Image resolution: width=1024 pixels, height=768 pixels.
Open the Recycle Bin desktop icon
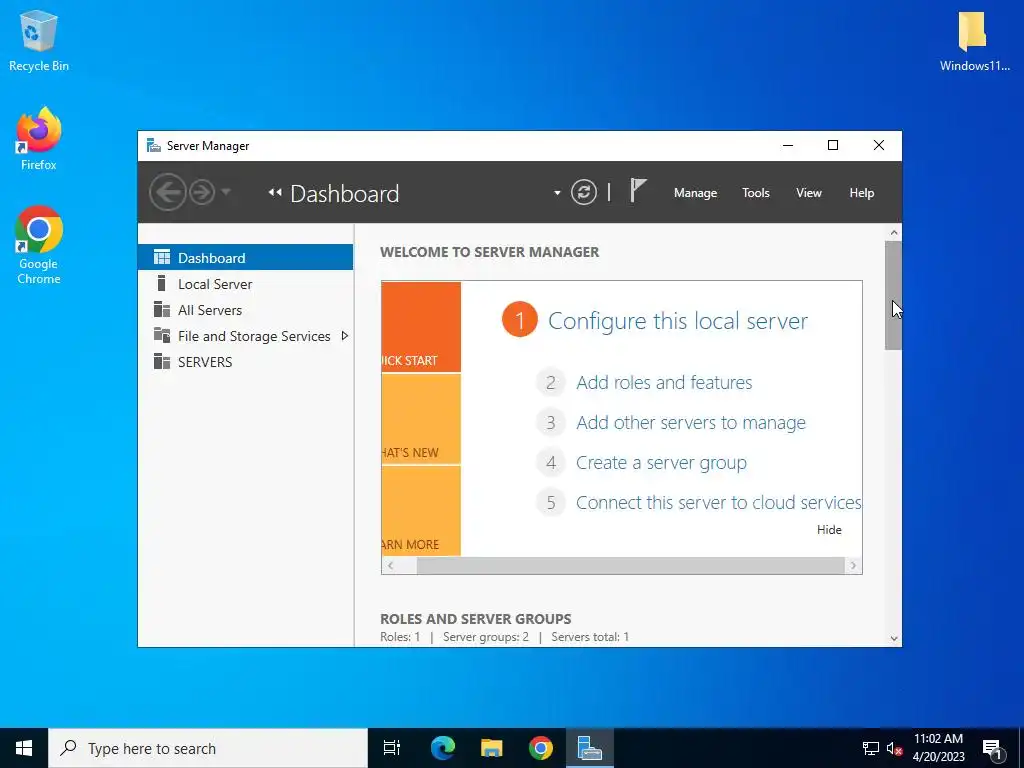pos(39,40)
